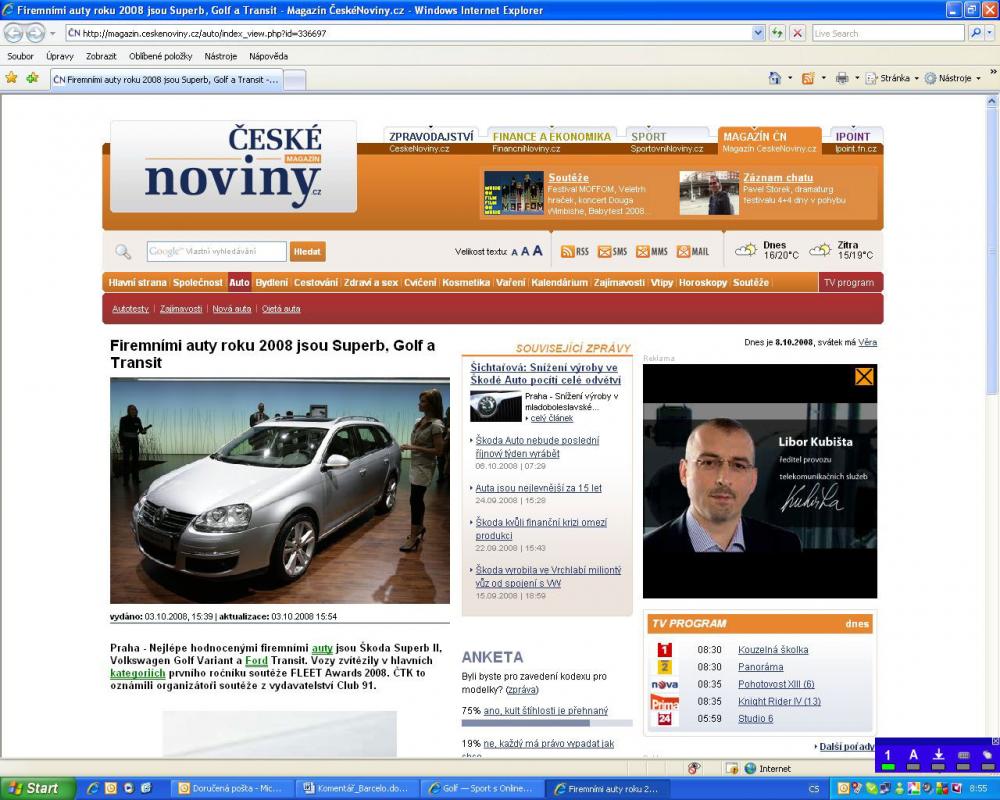The width and height of the screenshot is (1000, 800).
Task: Click the site search magnifier icon
Action: pos(123,252)
